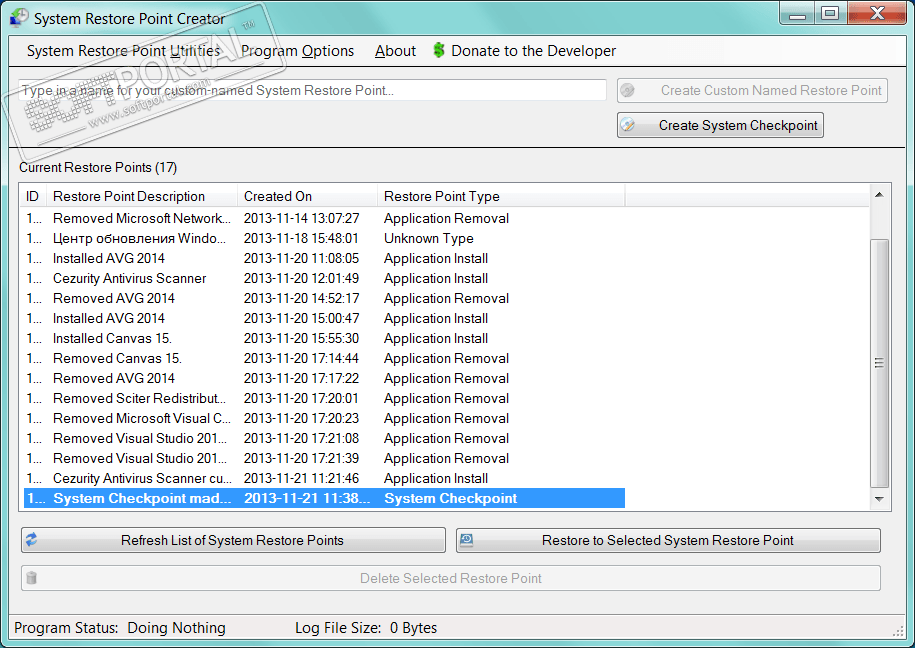This screenshot has width=915, height=648.
Task: Maximize the System Restore Point Creator window
Action: (x=830, y=13)
